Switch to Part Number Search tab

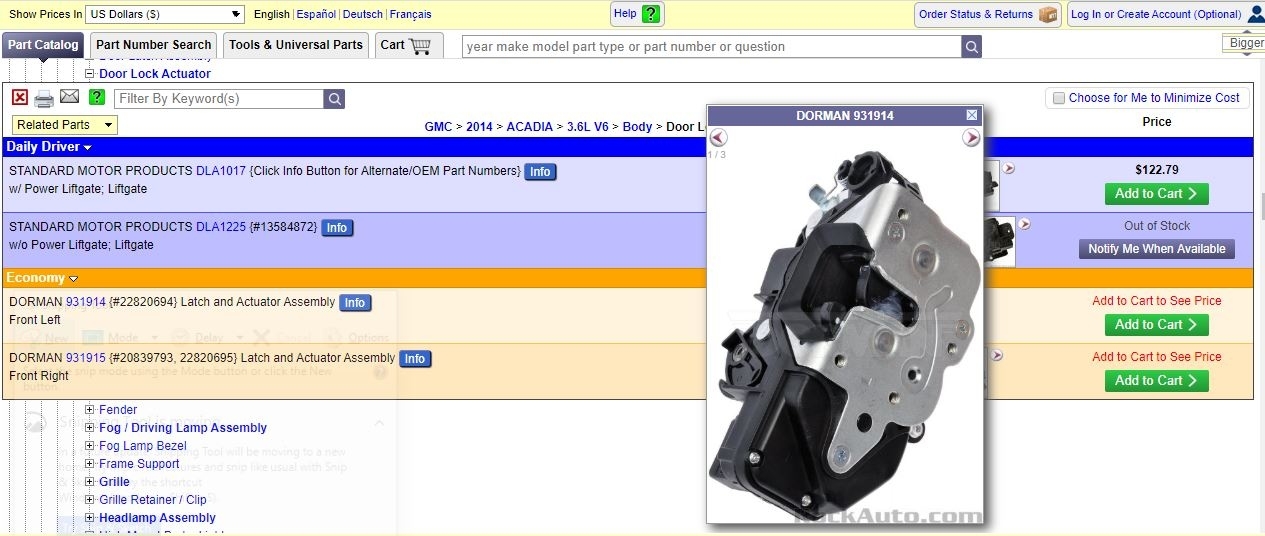[153, 45]
